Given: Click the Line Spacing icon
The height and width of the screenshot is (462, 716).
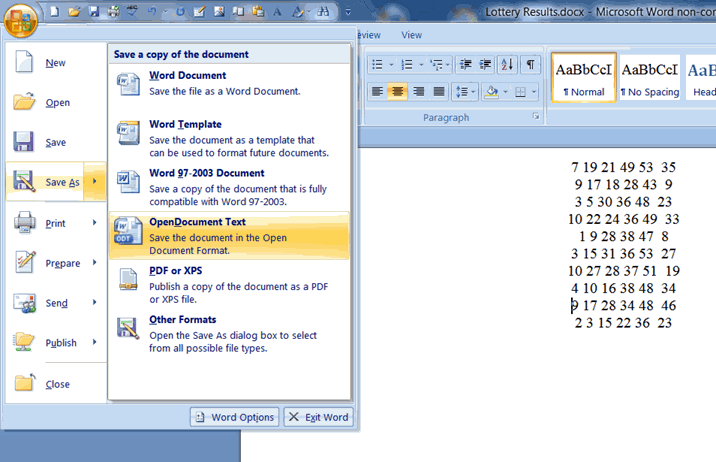Looking at the screenshot, I should [x=462, y=92].
